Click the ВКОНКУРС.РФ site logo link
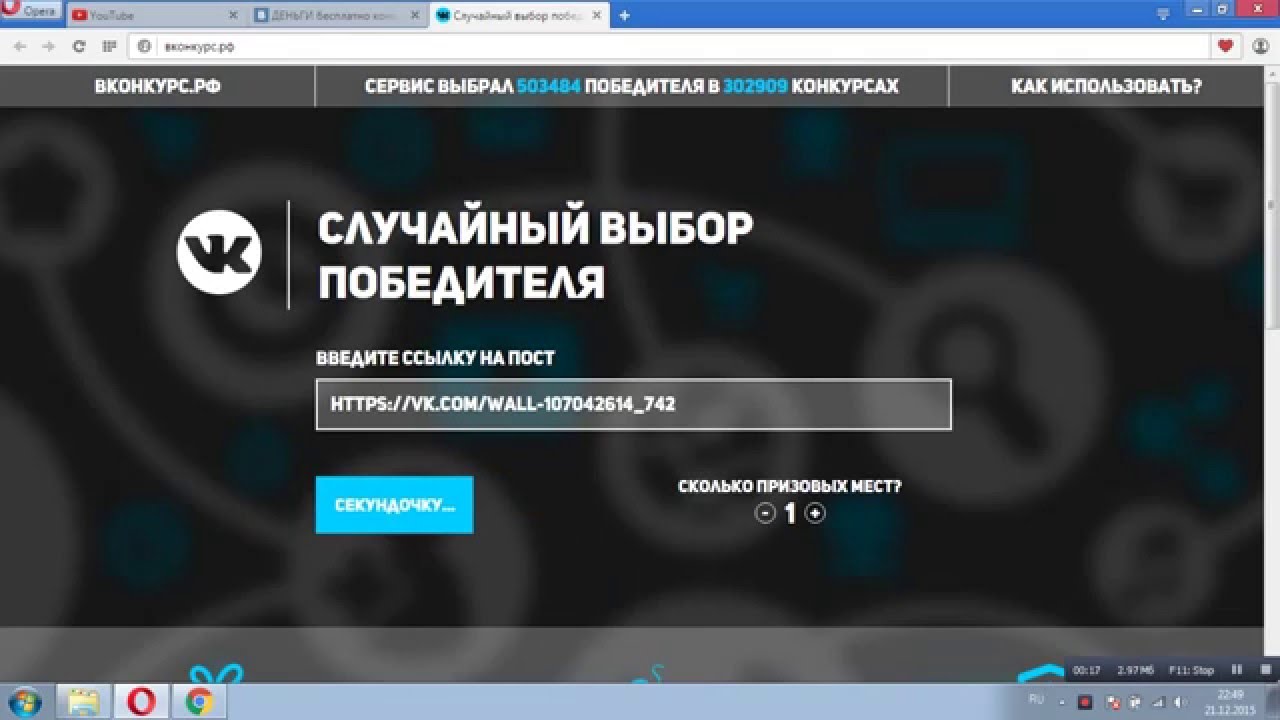This screenshot has width=1280, height=720. coord(158,86)
